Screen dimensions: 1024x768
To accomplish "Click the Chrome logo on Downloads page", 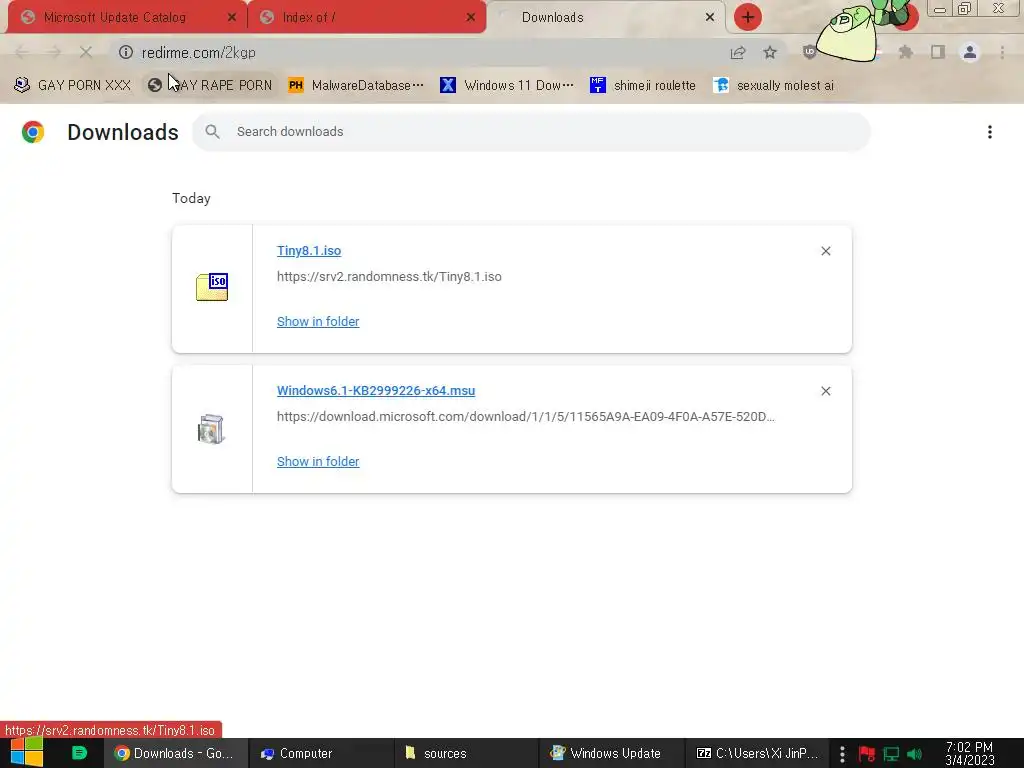I will pyautogui.click(x=33, y=132).
